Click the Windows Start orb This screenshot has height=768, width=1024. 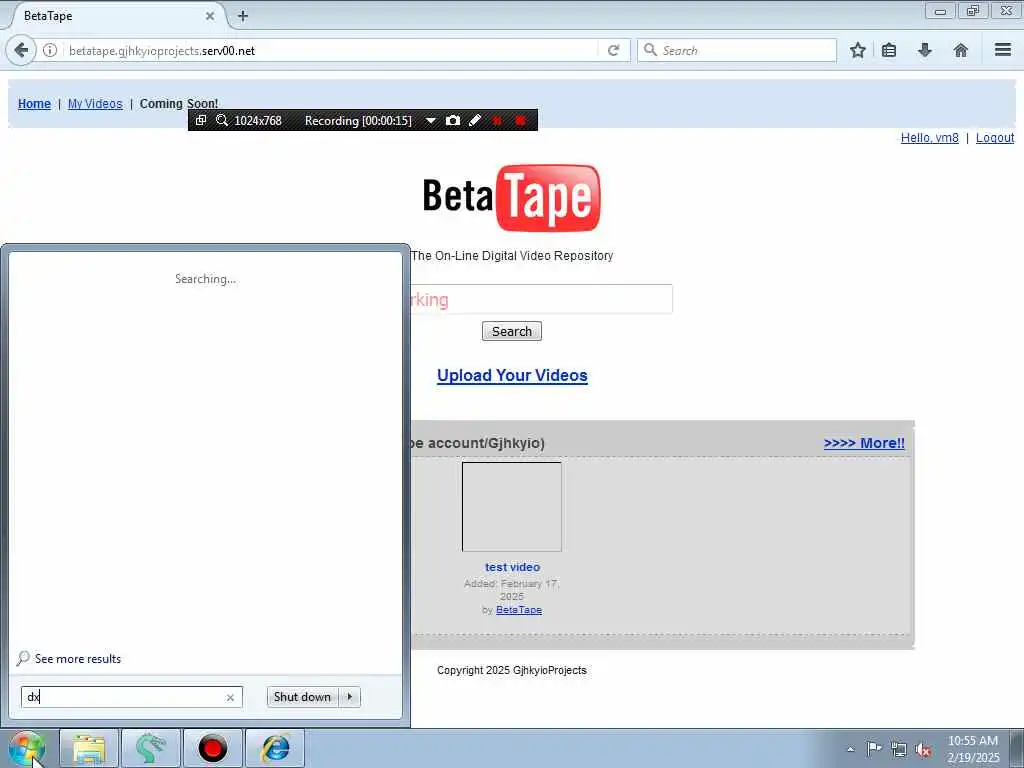[26, 748]
